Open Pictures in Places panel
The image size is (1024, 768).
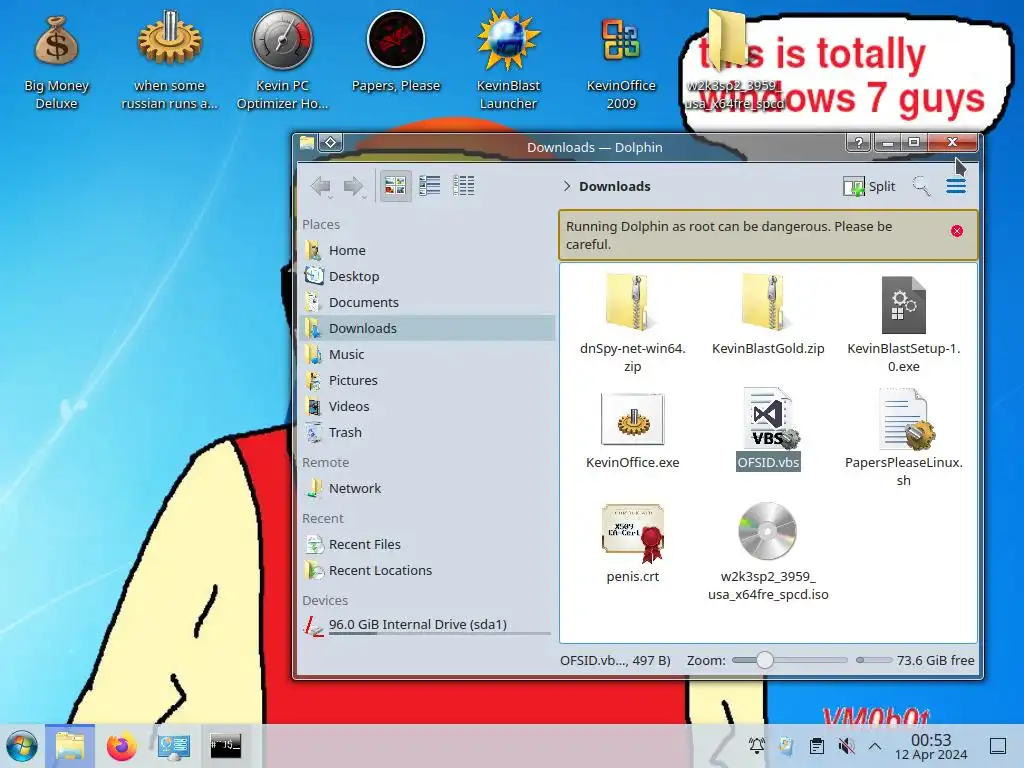click(x=429, y=380)
